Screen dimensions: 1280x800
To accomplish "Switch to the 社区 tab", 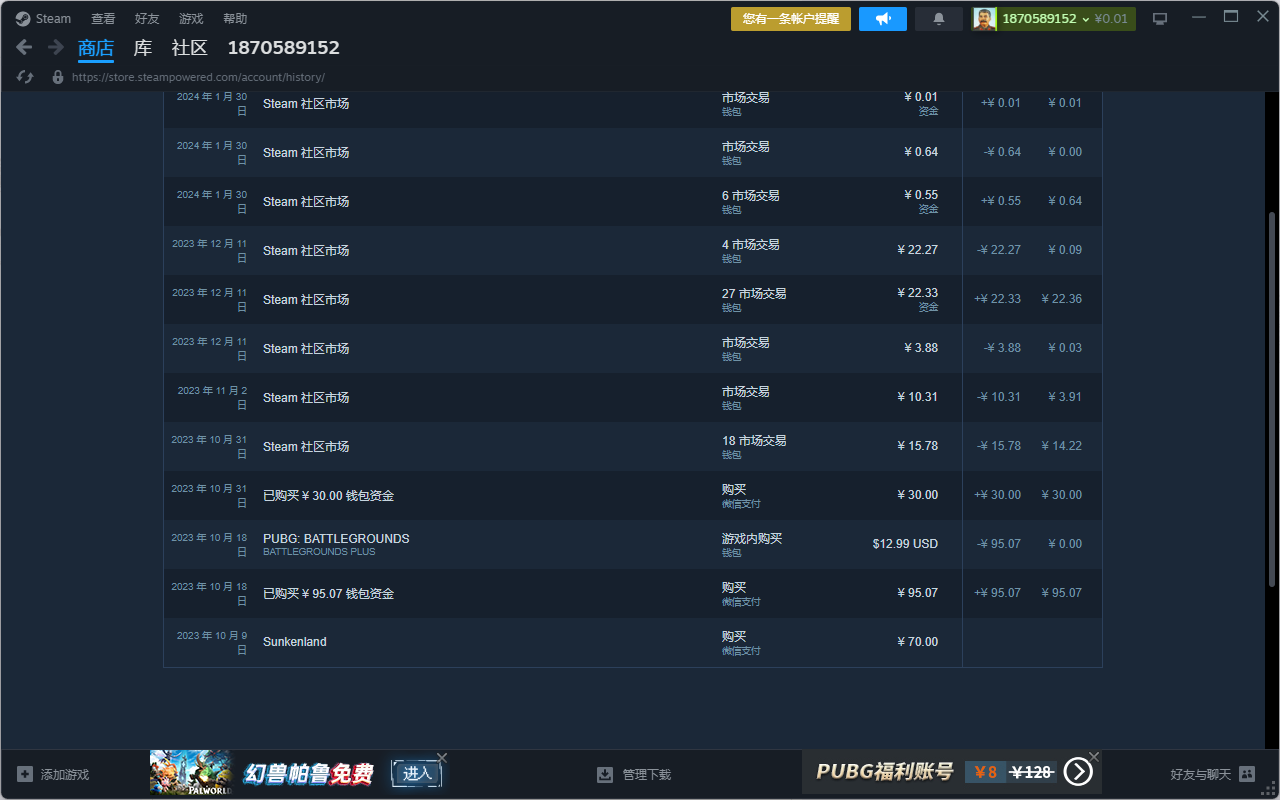I will tap(190, 48).
